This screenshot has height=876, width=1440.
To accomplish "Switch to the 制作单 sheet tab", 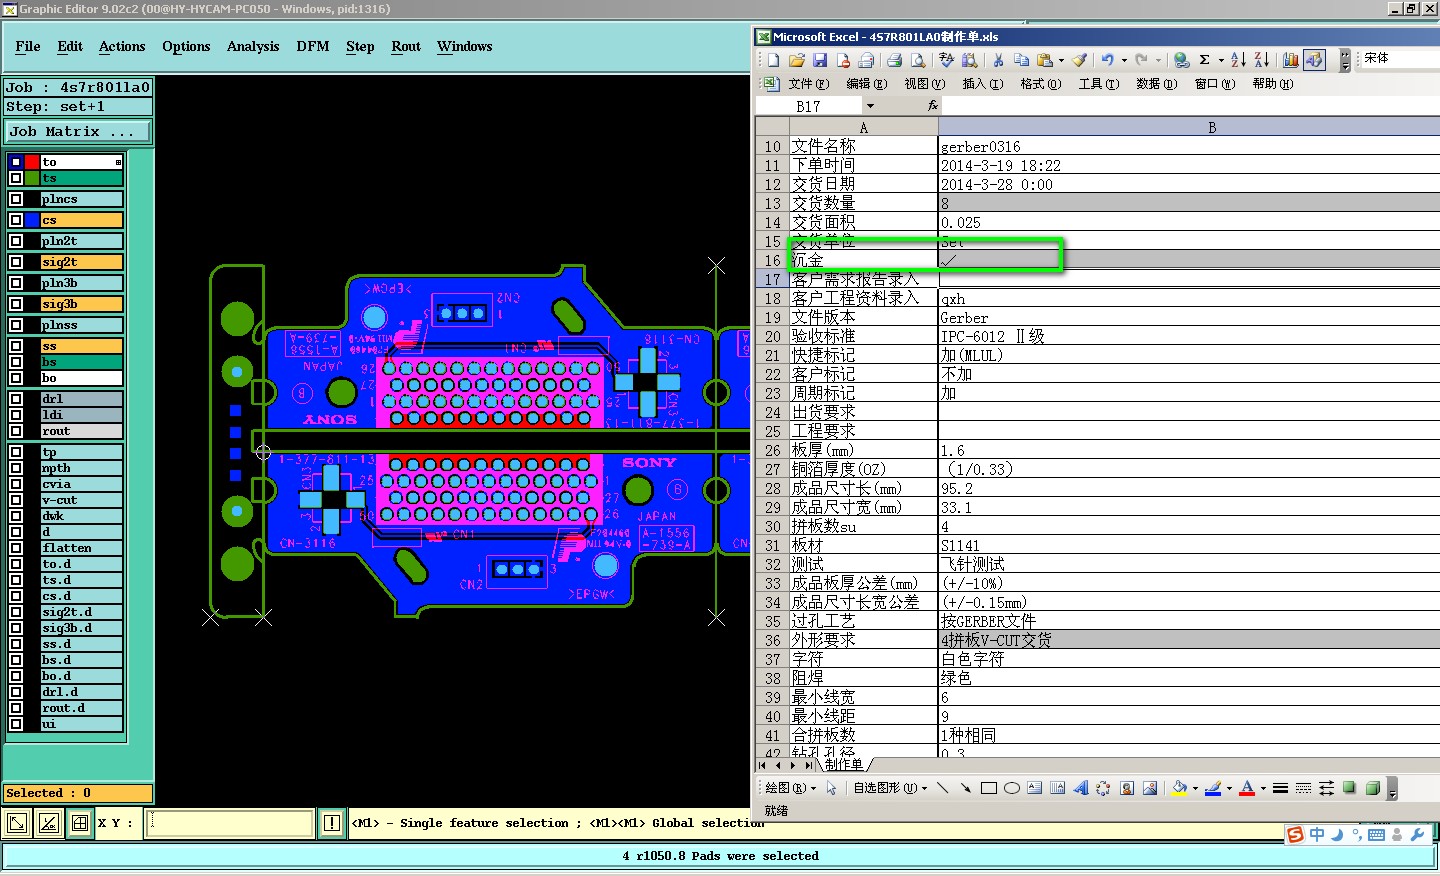I will 844,764.
